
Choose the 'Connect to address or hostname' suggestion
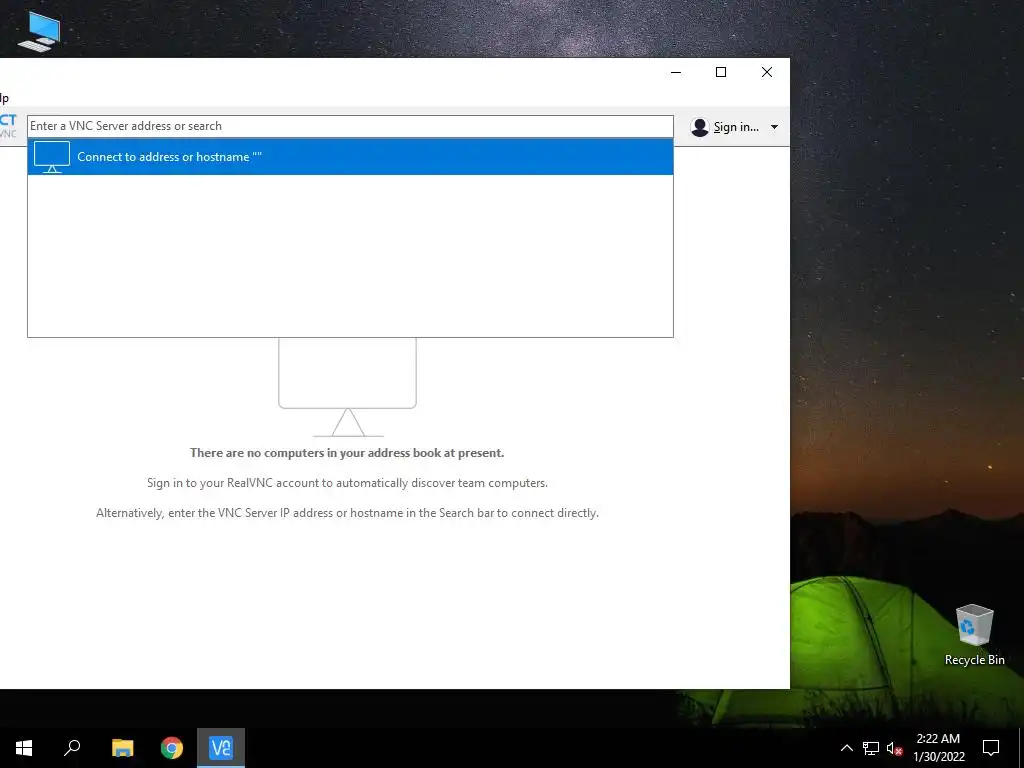click(x=350, y=157)
